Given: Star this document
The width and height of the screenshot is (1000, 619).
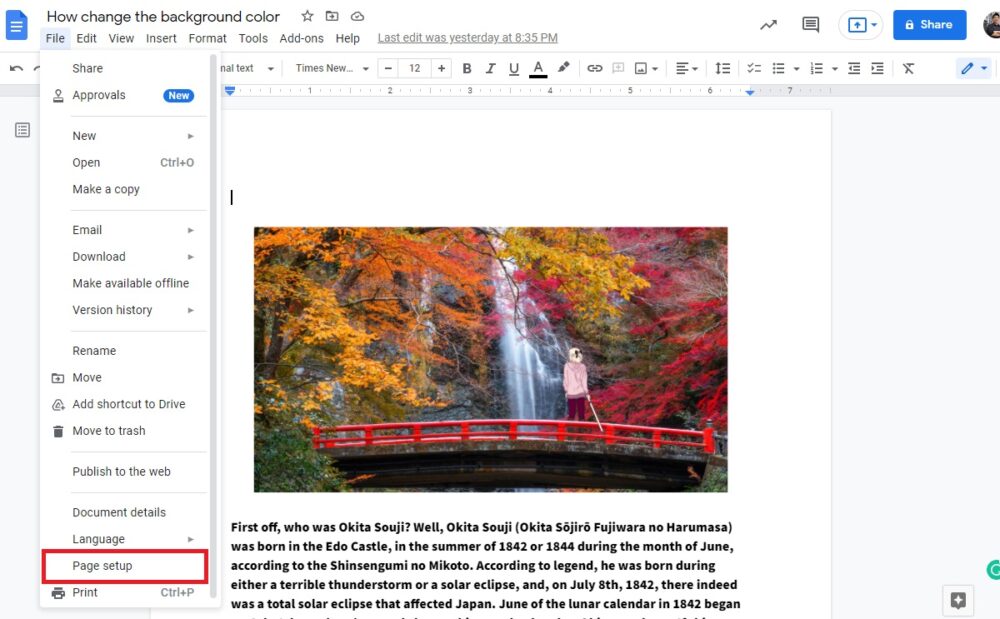Looking at the screenshot, I should tap(307, 16).
